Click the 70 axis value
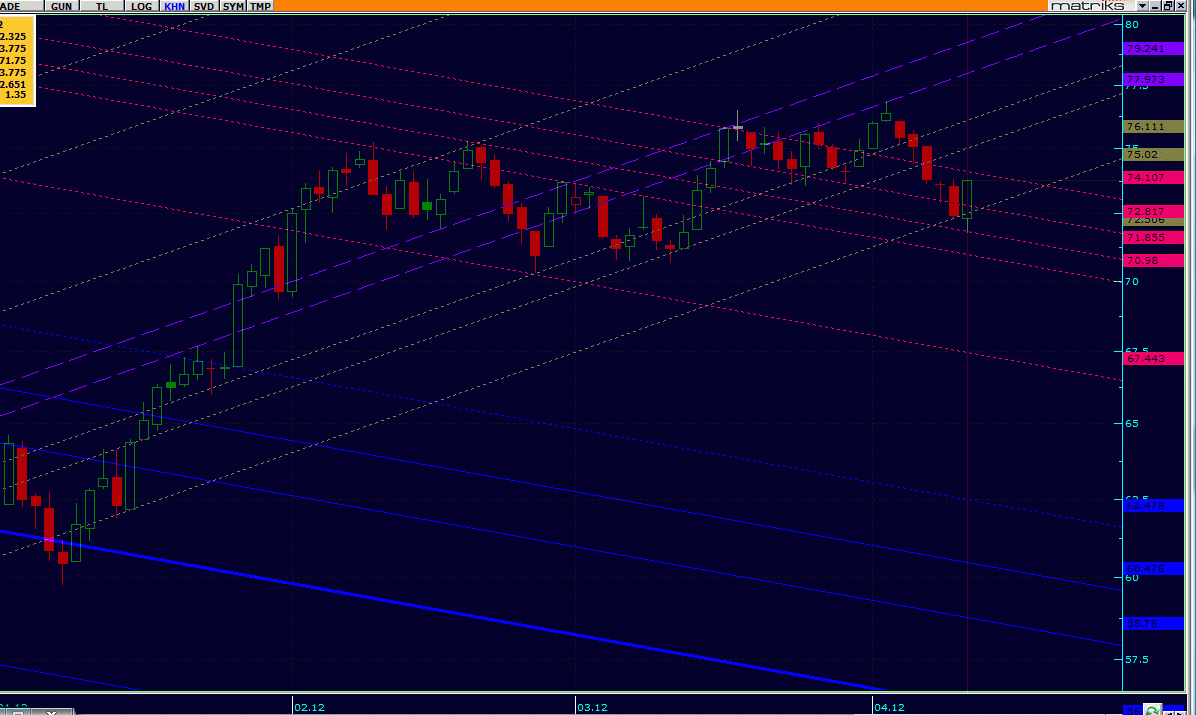The image size is (1196, 715). pyautogui.click(x=1132, y=282)
